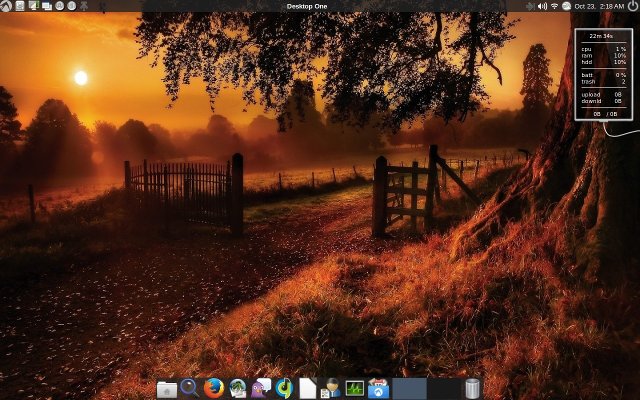Open the trash can dock icon
Image resolution: width=640 pixels, height=400 pixels.
point(472,388)
